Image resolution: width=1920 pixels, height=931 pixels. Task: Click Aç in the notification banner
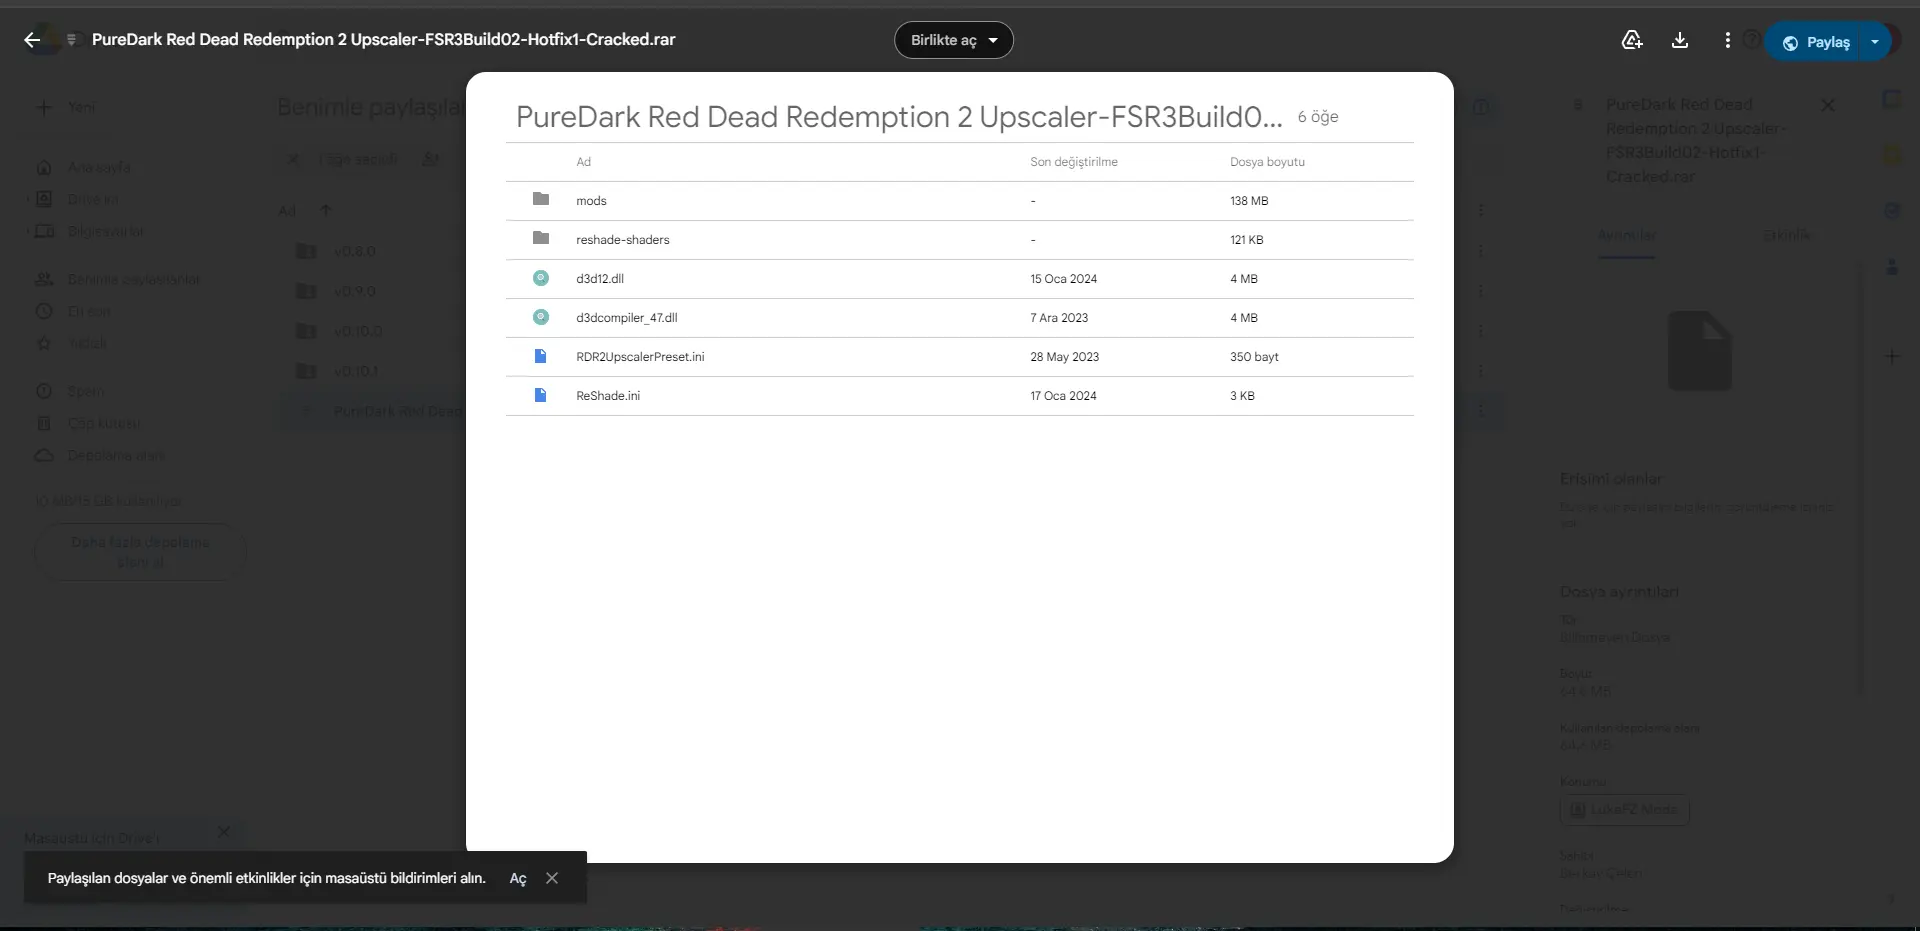tap(518, 878)
